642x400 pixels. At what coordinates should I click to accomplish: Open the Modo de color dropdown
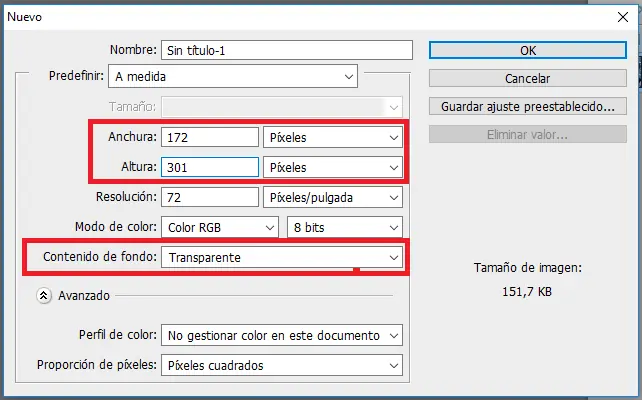221,228
